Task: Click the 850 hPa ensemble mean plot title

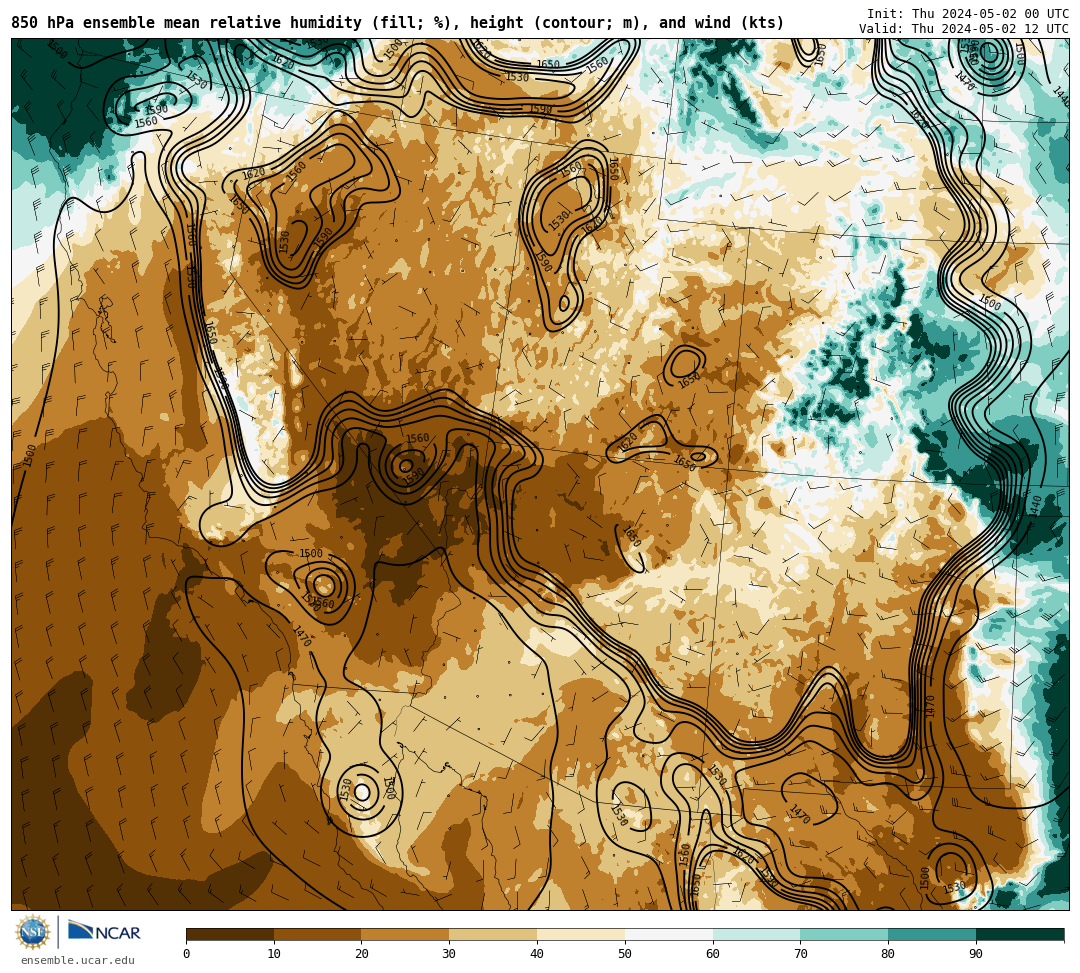Action: click(x=397, y=23)
